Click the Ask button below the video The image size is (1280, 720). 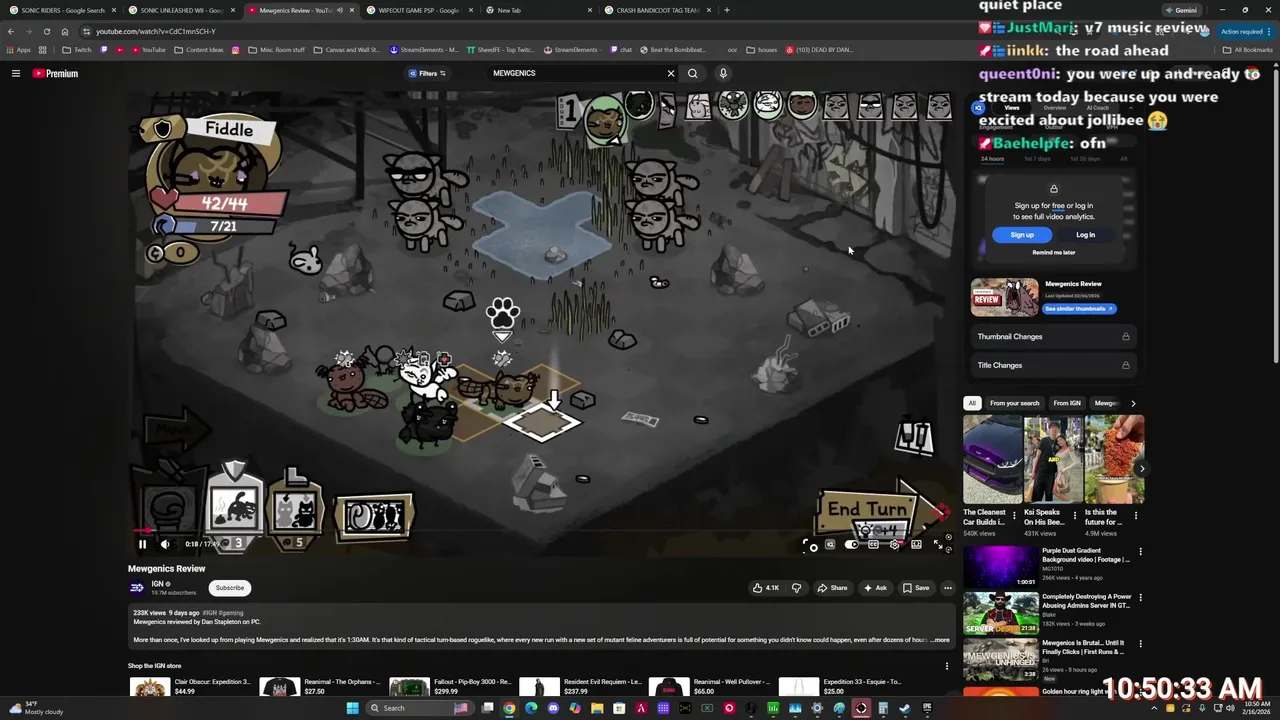pos(875,588)
